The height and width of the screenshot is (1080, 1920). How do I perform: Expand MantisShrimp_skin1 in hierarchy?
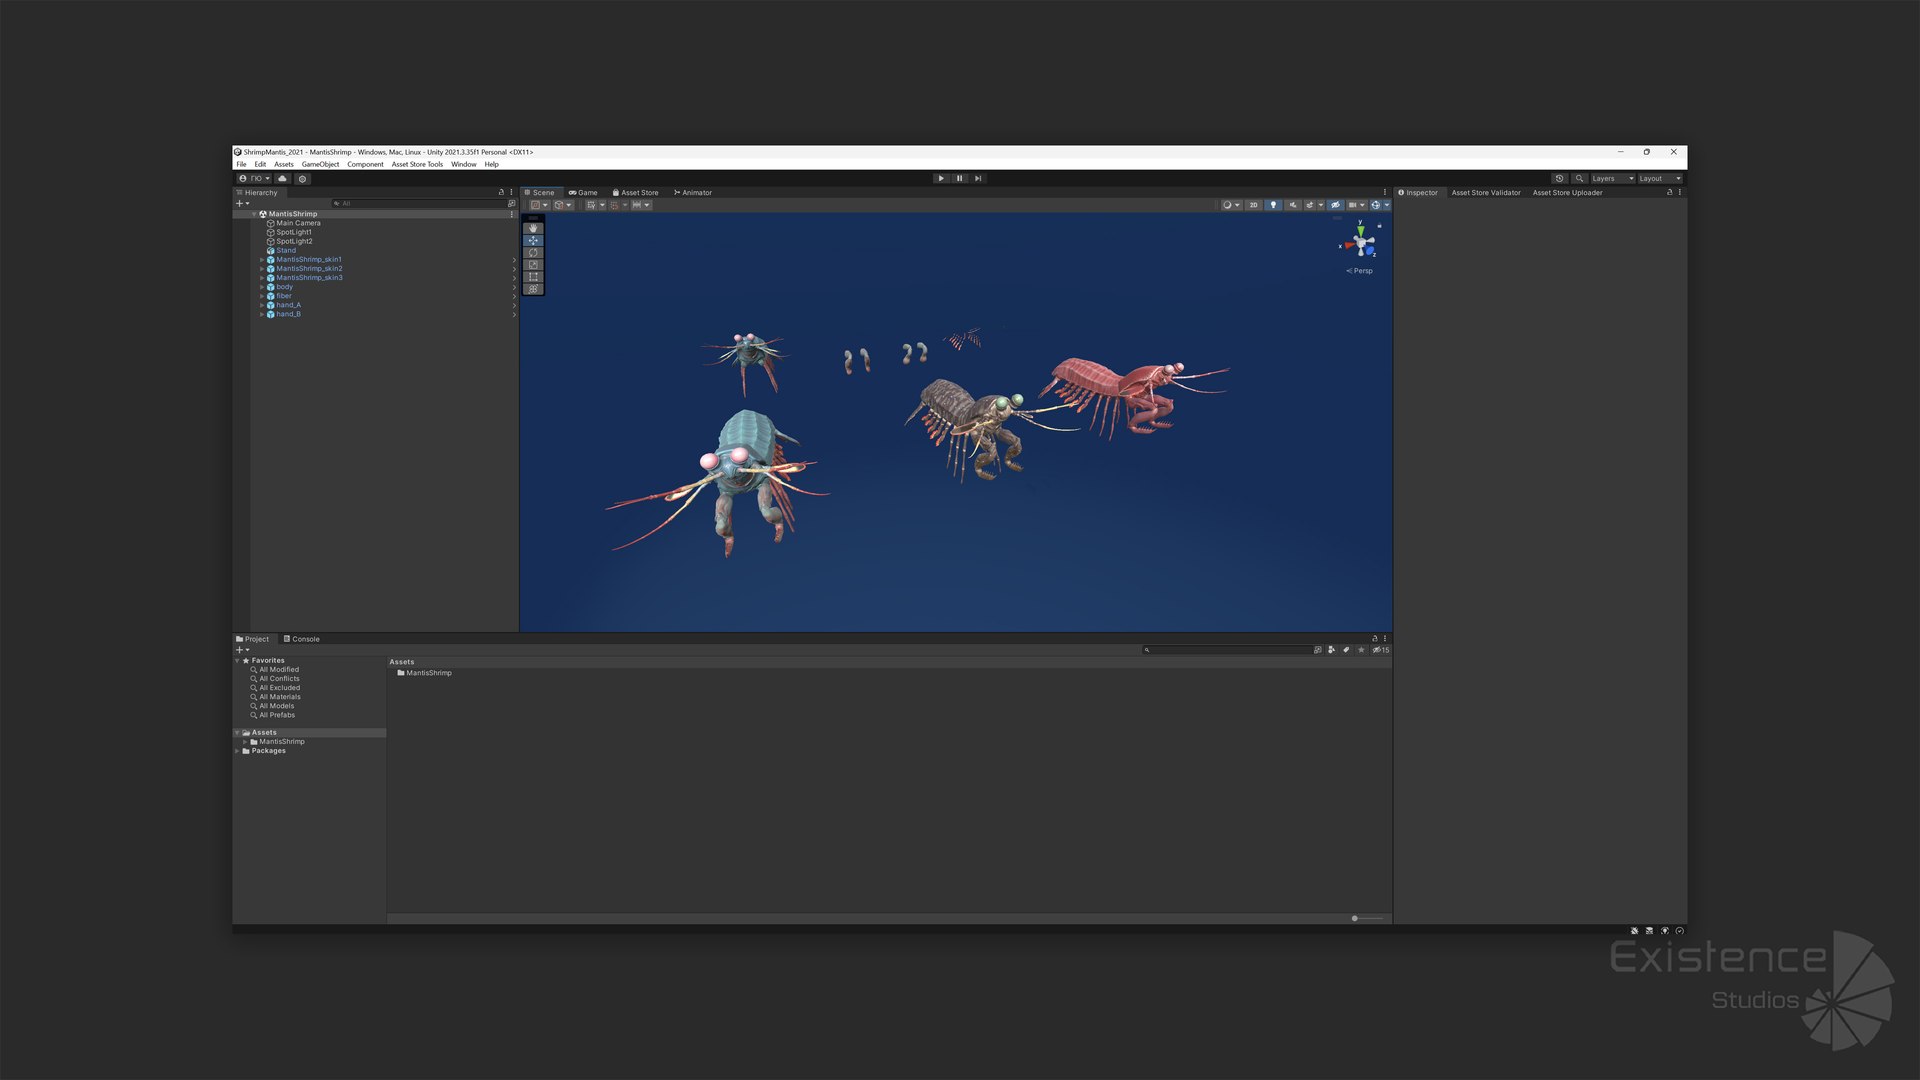[262, 260]
